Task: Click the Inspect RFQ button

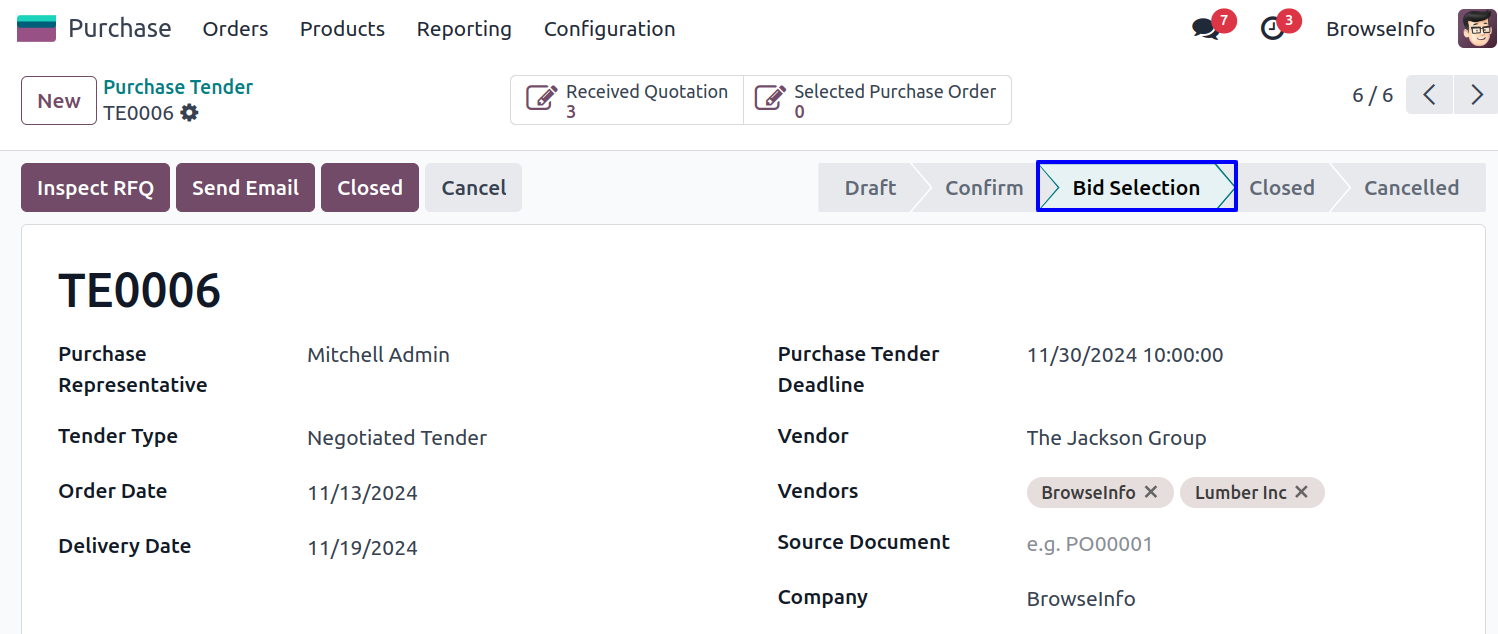Action: pyautogui.click(x=95, y=188)
